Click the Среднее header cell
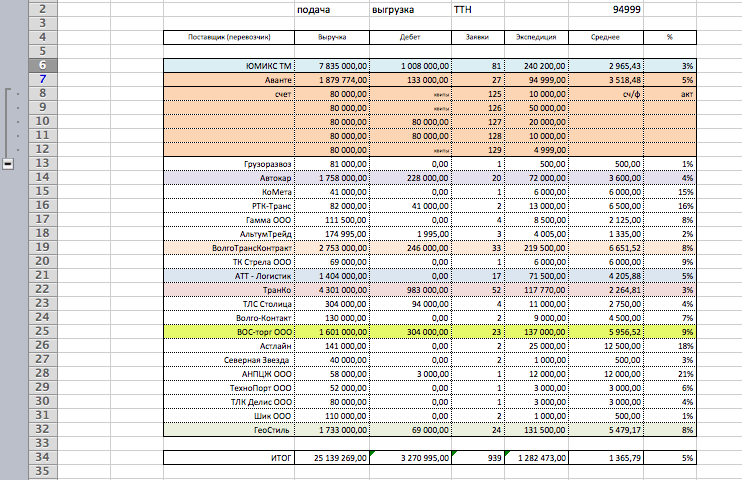 604,37
